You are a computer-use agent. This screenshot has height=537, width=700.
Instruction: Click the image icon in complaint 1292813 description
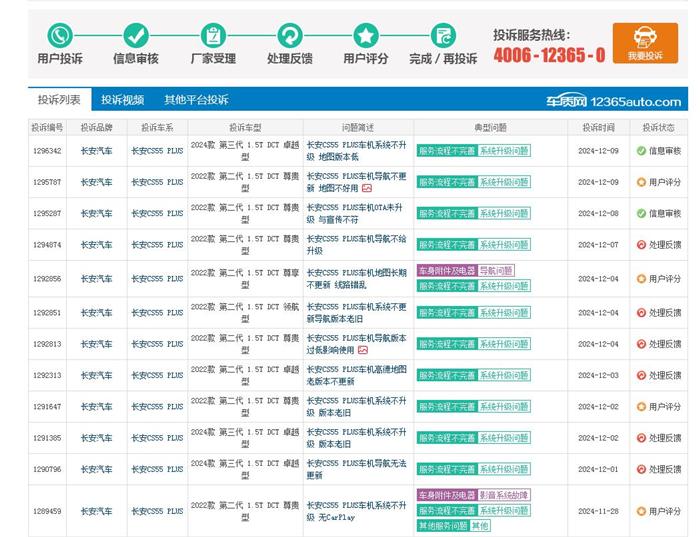click(363, 350)
